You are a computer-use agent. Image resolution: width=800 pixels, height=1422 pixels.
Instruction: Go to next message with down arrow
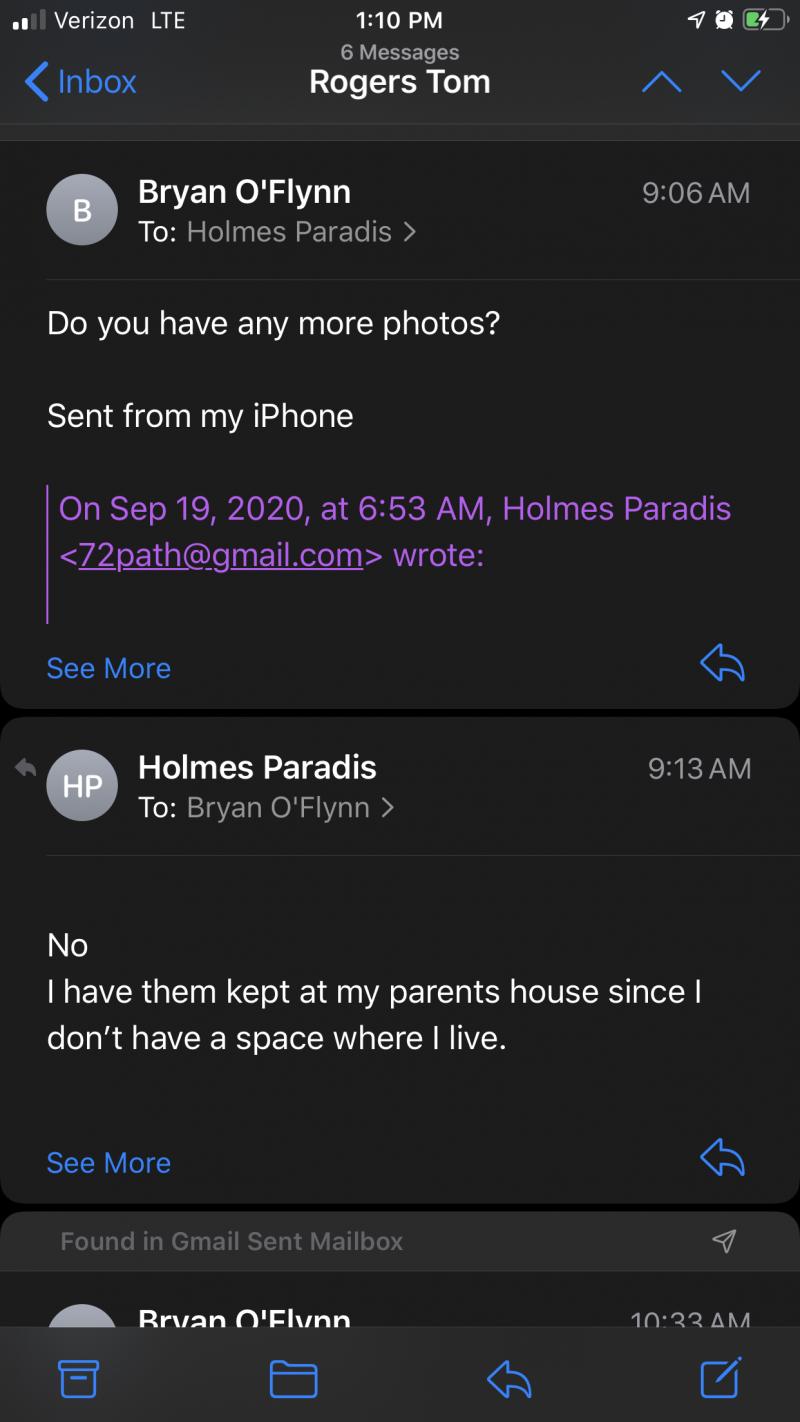tap(741, 81)
